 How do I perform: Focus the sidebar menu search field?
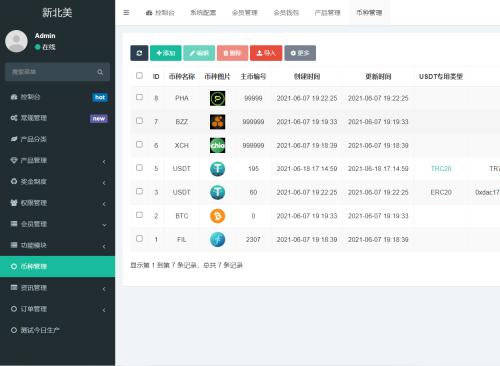pos(57,72)
